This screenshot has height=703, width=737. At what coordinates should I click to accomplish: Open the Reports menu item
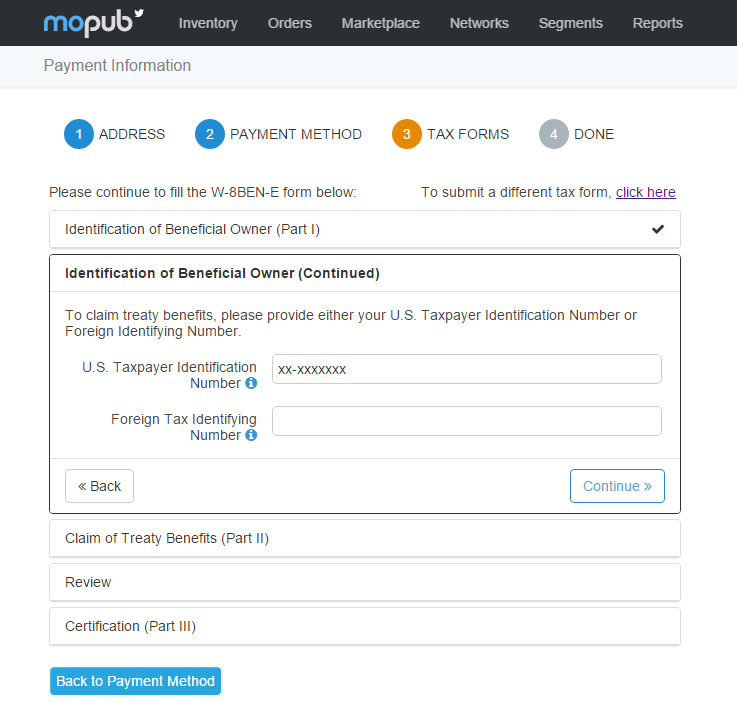pyautogui.click(x=657, y=23)
